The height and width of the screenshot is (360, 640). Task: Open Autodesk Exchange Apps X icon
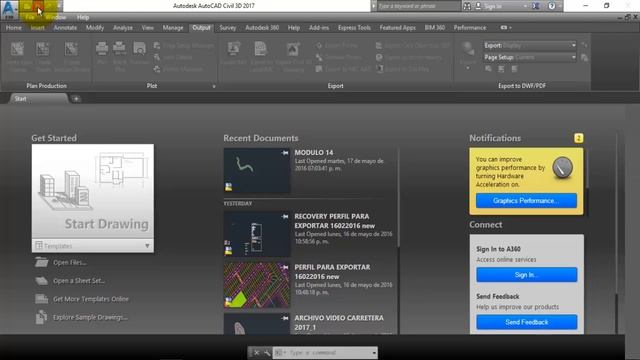click(536, 6)
